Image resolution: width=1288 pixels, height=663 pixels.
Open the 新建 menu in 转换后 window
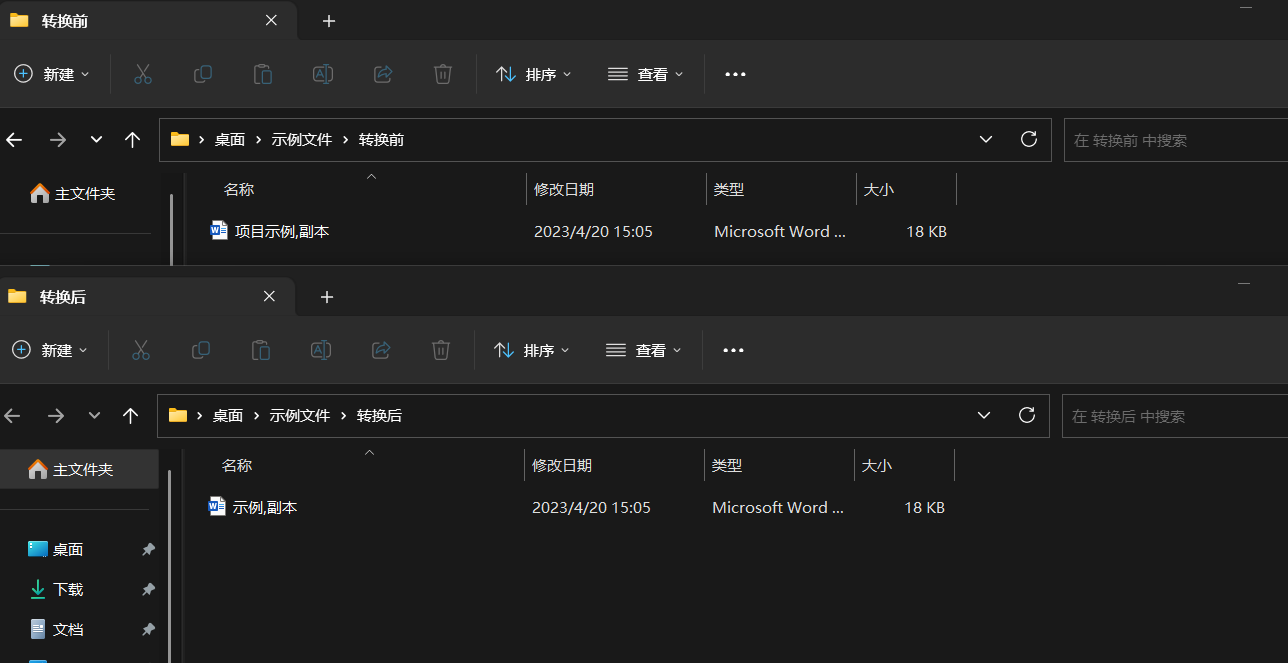pos(50,350)
